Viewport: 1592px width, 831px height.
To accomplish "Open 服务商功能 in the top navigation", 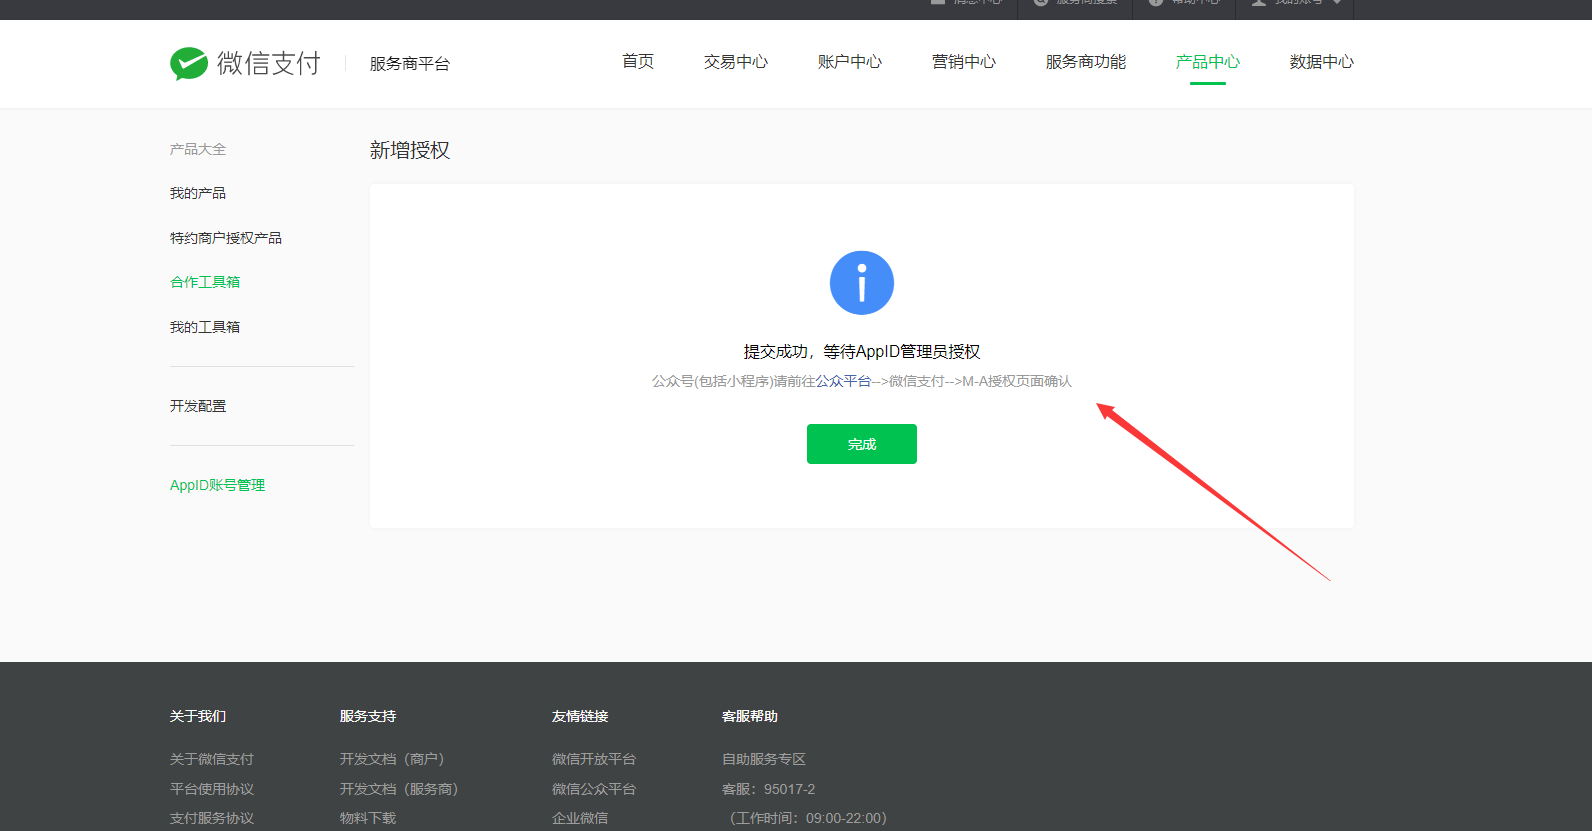I will 1085,62.
